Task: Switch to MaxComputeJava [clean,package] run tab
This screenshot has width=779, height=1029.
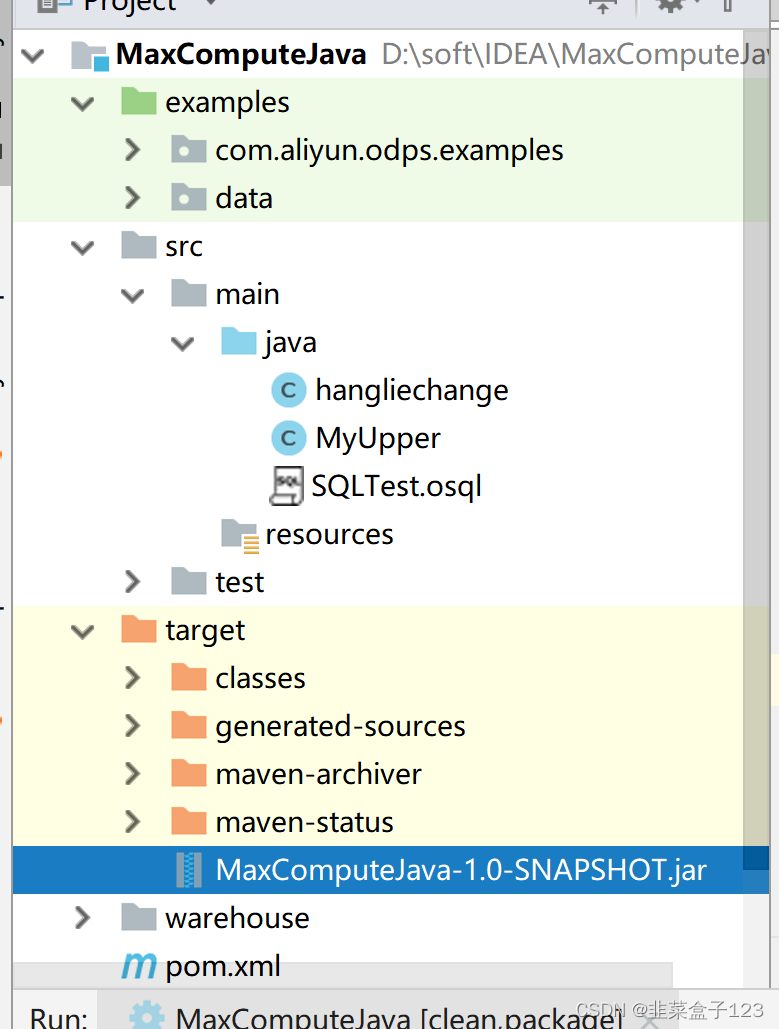Action: (x=398, y=1017)
